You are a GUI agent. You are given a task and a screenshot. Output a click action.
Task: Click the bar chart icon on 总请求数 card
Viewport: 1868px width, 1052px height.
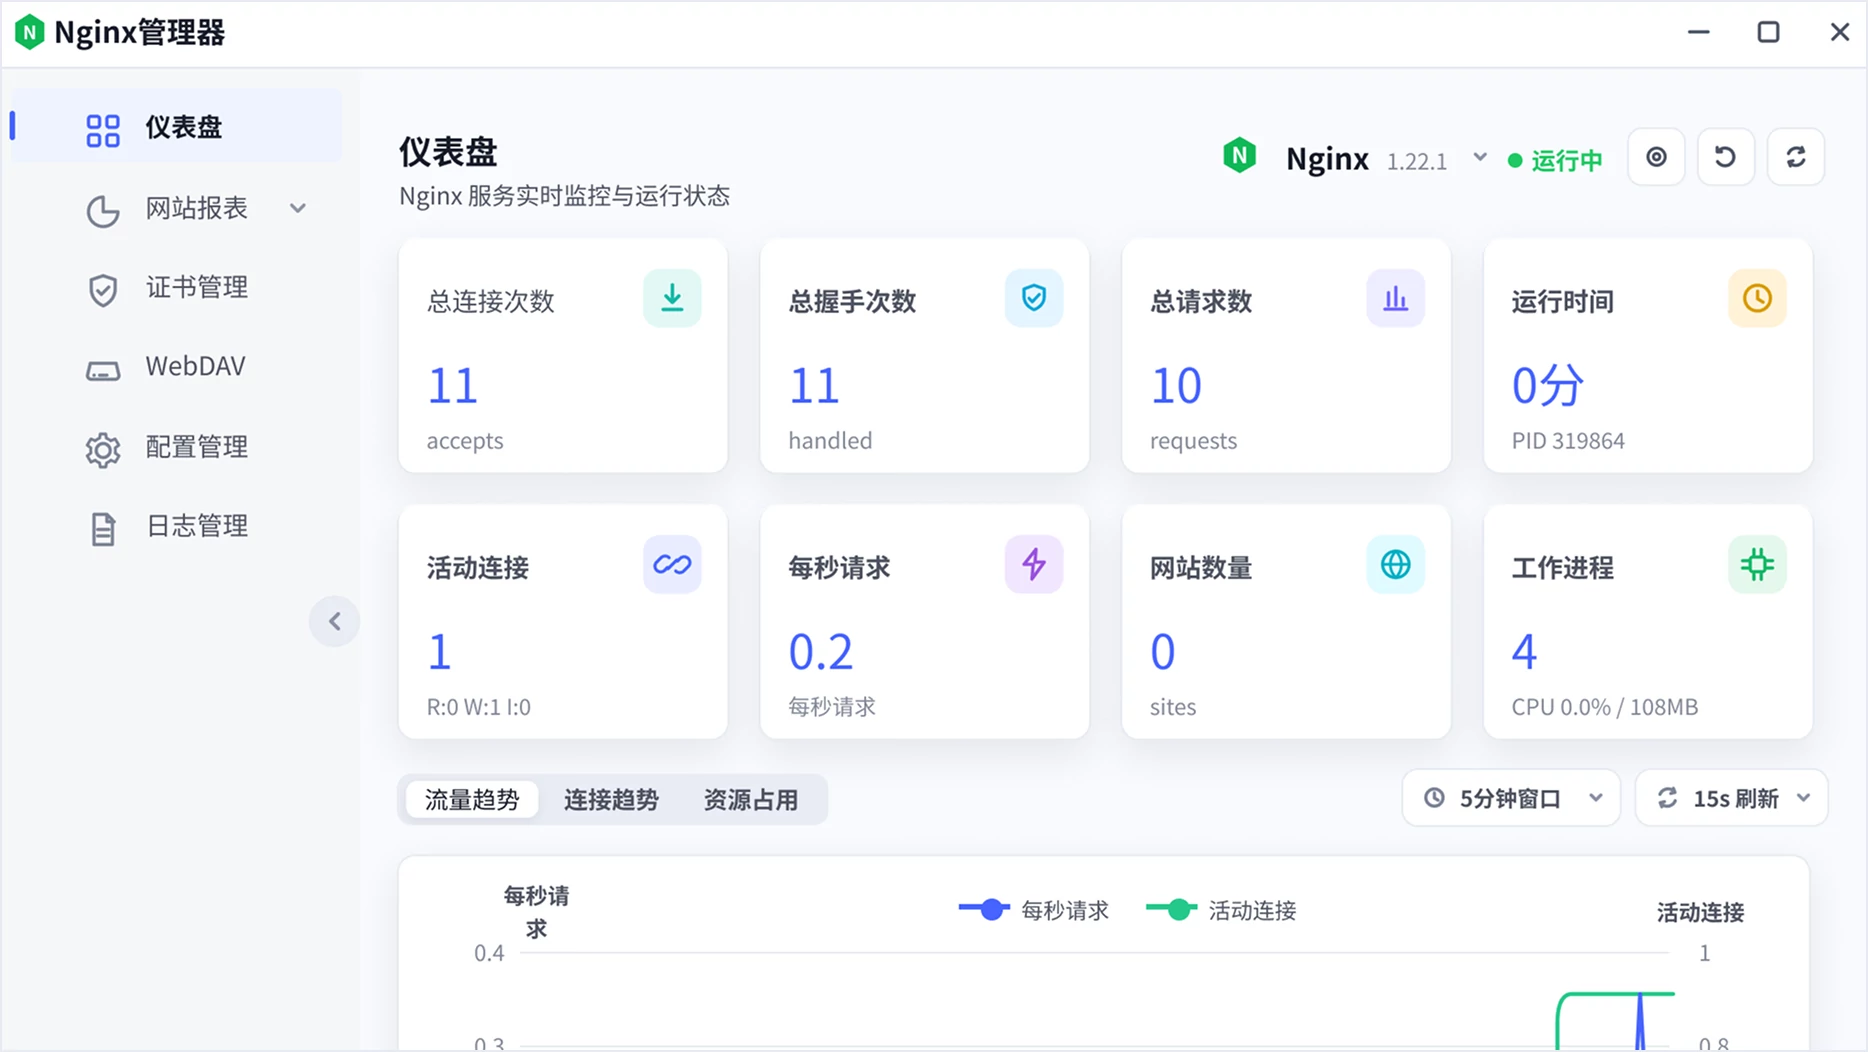click(x=1395, y=298)
